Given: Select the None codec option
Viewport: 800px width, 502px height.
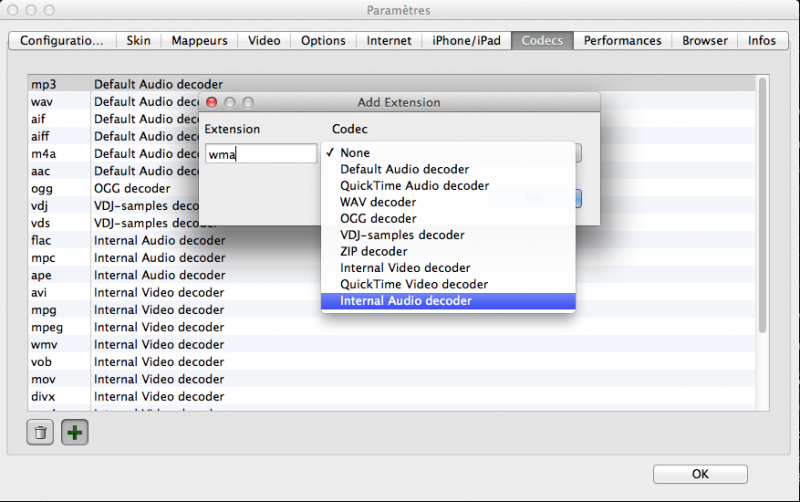Looking at the screenshot, I should click(355, 153).
